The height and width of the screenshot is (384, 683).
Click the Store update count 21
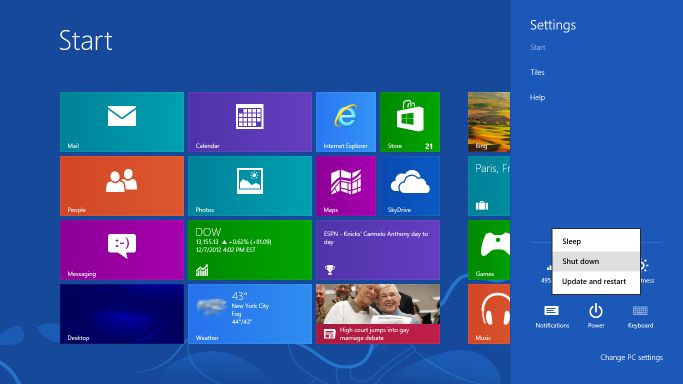coord(429,146)
